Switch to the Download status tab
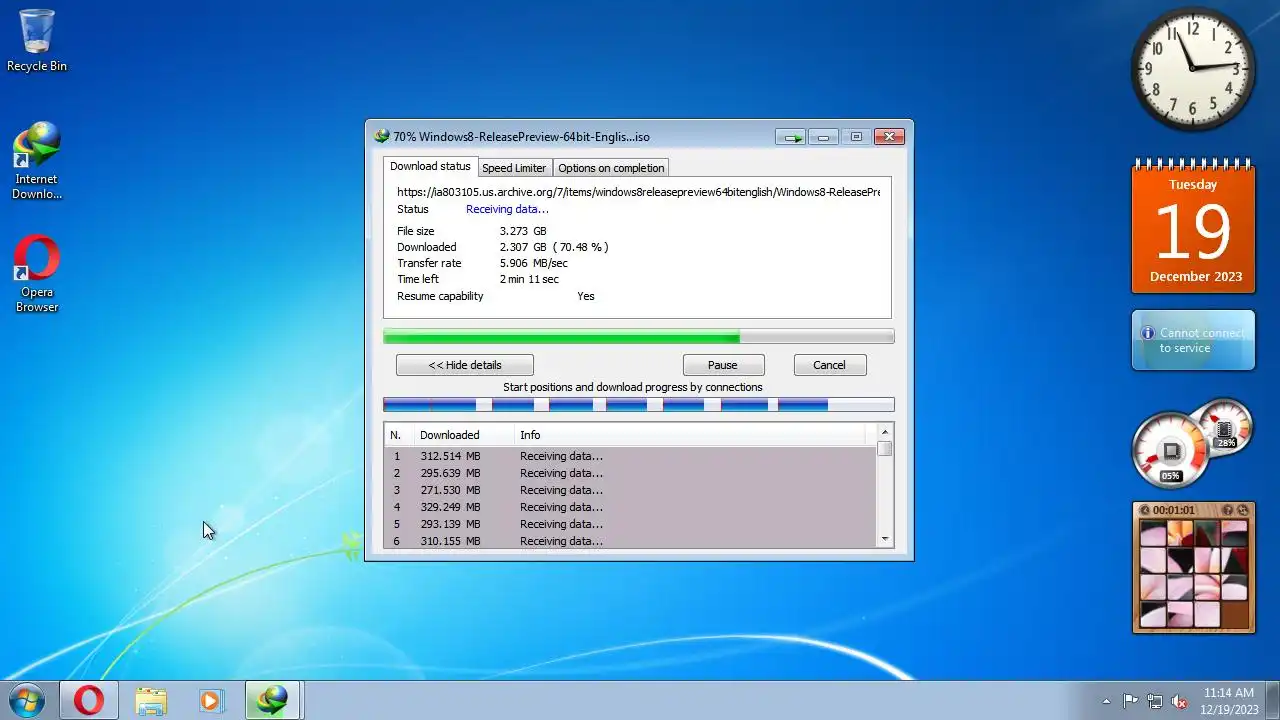Screen dimensions: 1280x720 [430, 166]
